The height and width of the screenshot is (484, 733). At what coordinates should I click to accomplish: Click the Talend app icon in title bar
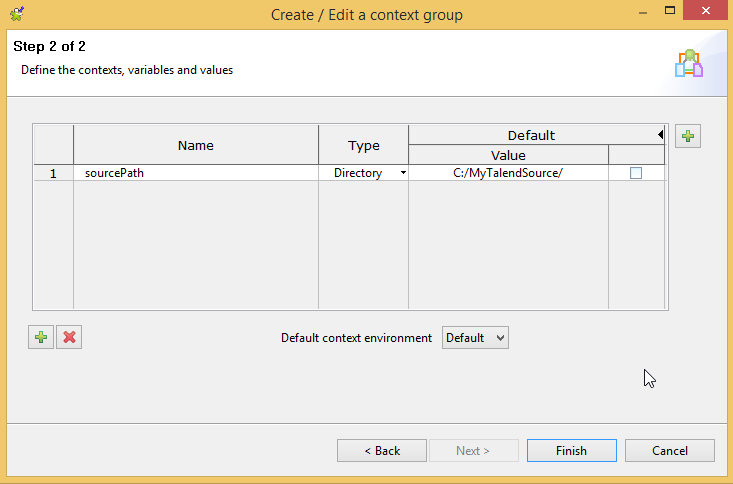click(17, 14)
